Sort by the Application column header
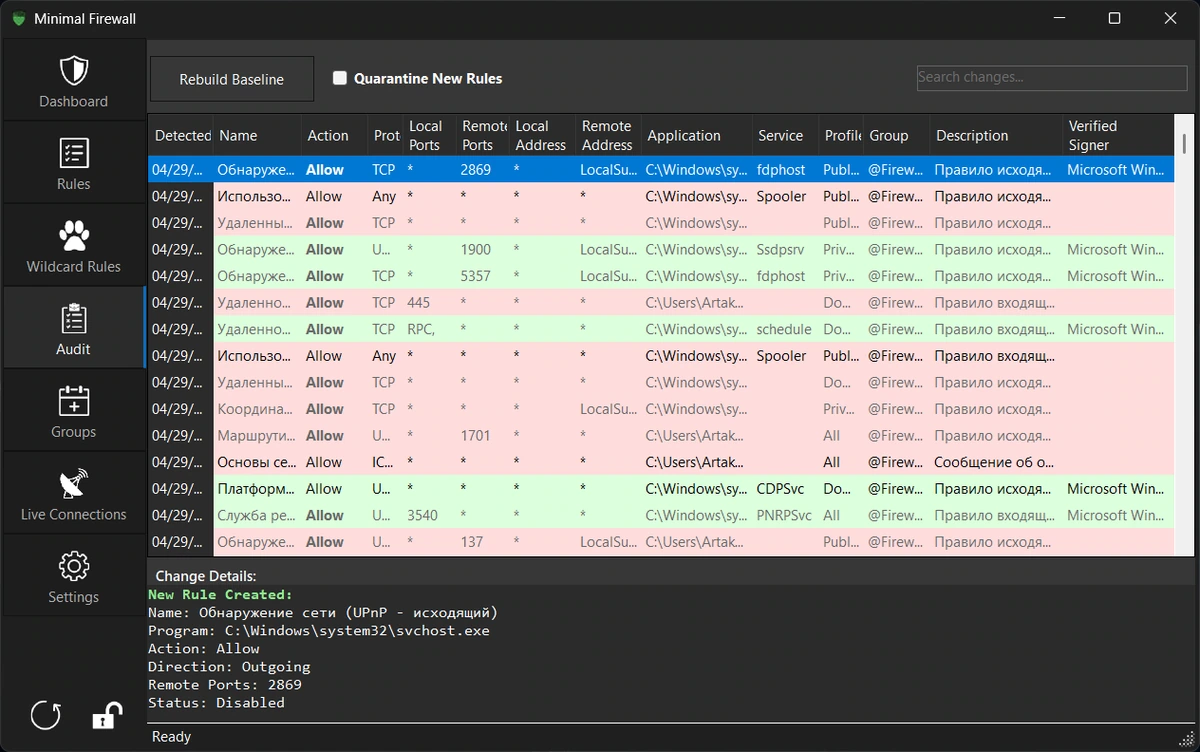Screen dimensions: 1200x752 (x=697, y=135)
